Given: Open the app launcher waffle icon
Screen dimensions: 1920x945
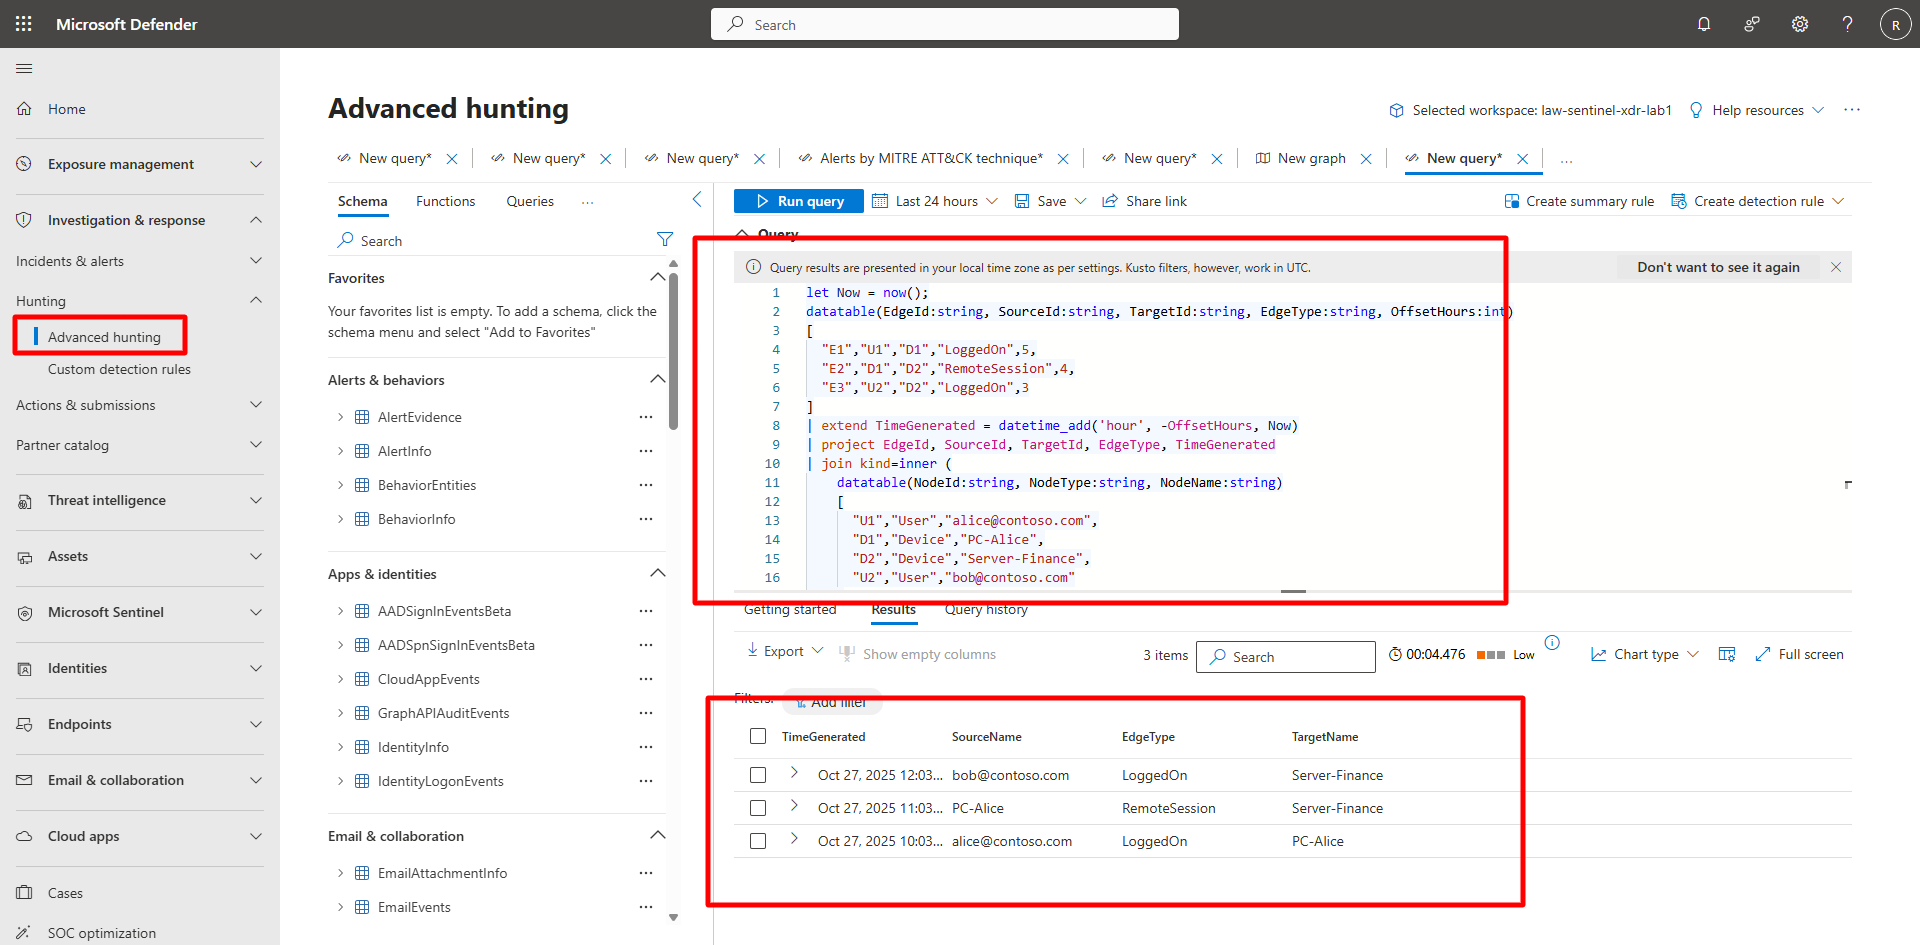Looking at the screenshot, I should (x=24, y=24).
